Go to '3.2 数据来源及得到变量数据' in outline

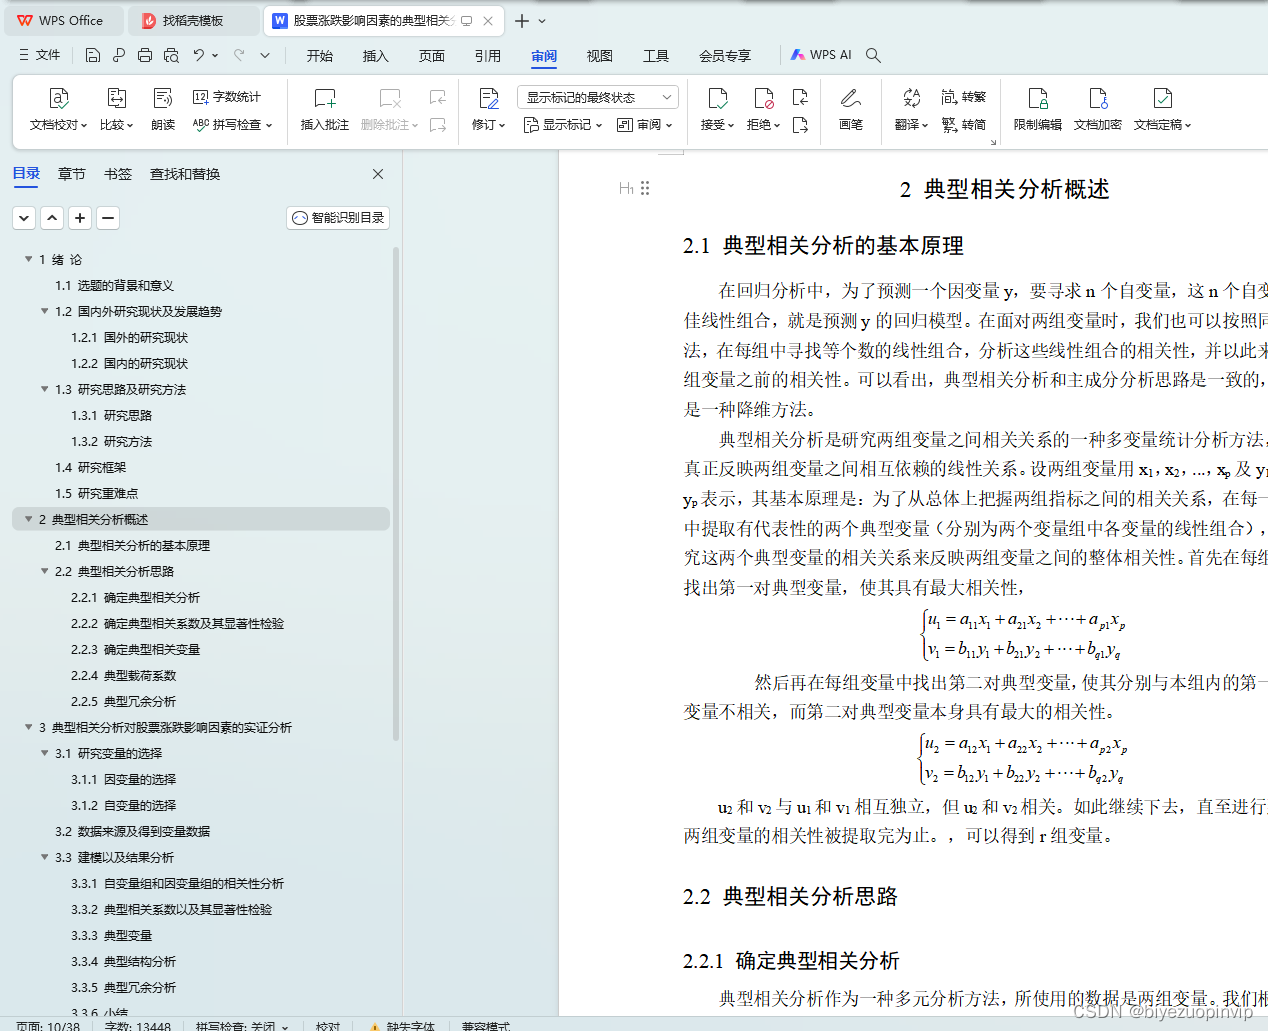pos(132,831)
